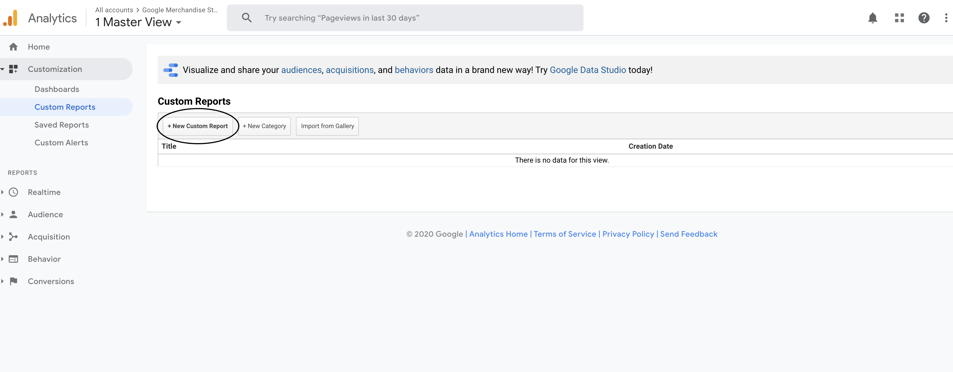Open Custom Alerts in sidebar
The height and width of the screenshot is (372, 953).
61,143
